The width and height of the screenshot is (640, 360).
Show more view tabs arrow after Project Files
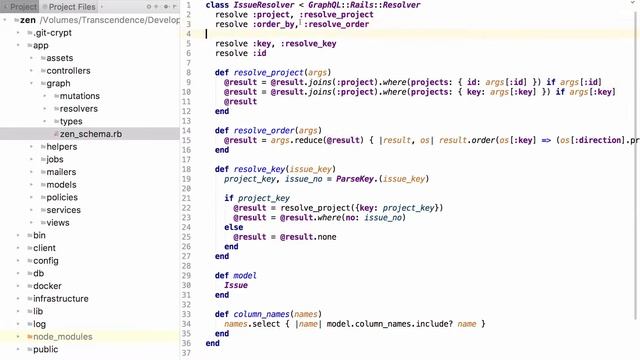[102, 7]
